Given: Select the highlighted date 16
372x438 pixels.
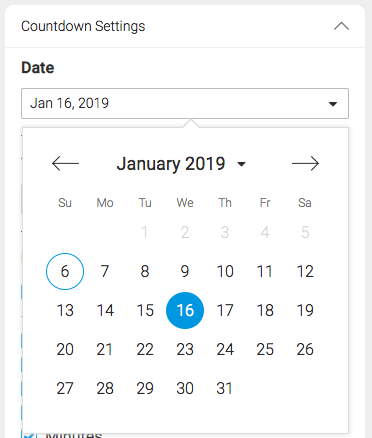Looking at the screenshot, I should tap(185, 310).
